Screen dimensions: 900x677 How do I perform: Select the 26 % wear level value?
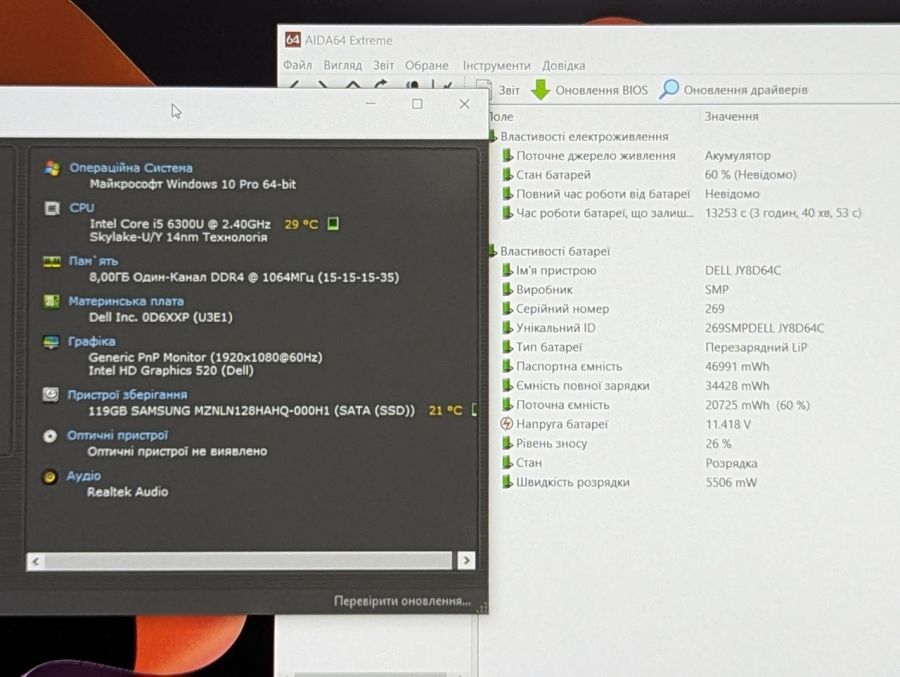(718, 443)
